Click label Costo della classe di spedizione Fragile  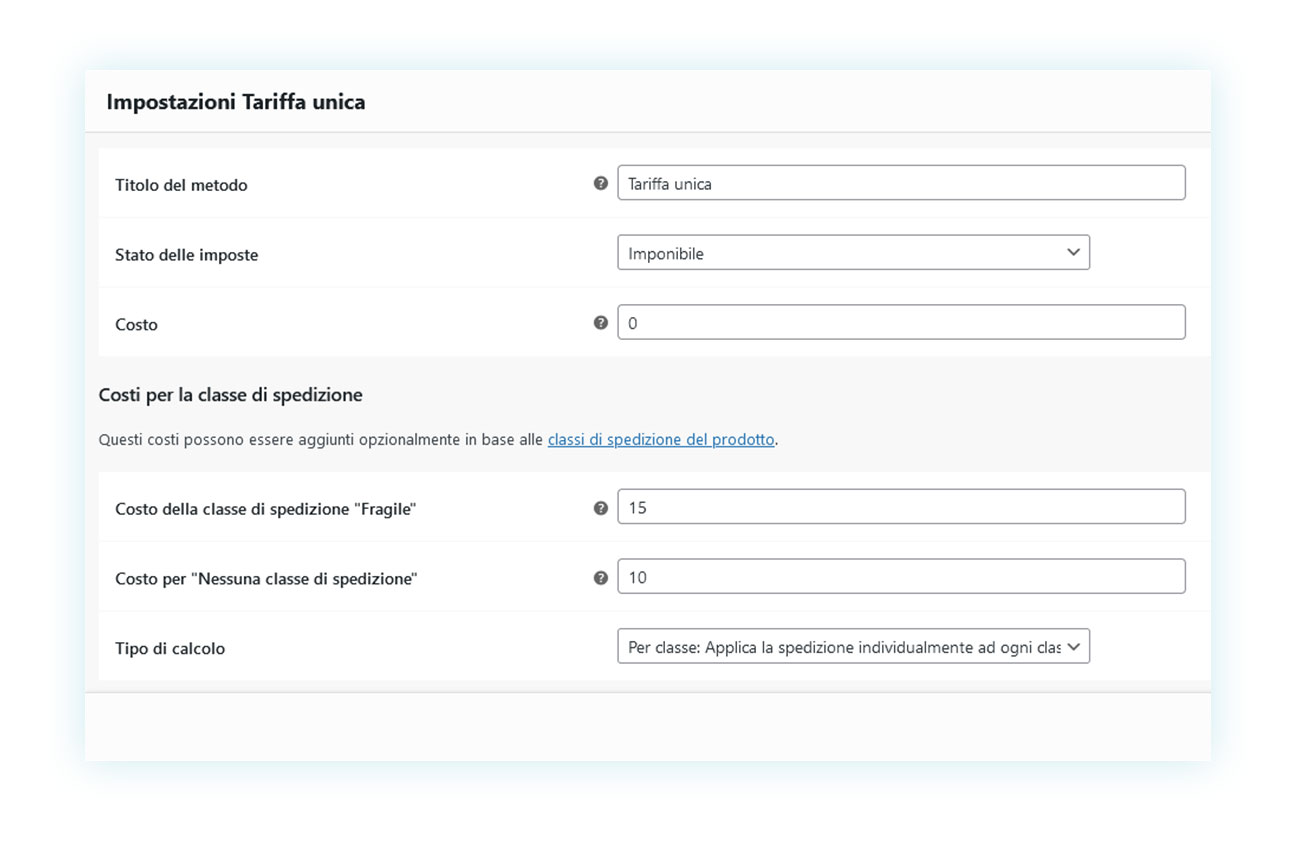point(265,509)
